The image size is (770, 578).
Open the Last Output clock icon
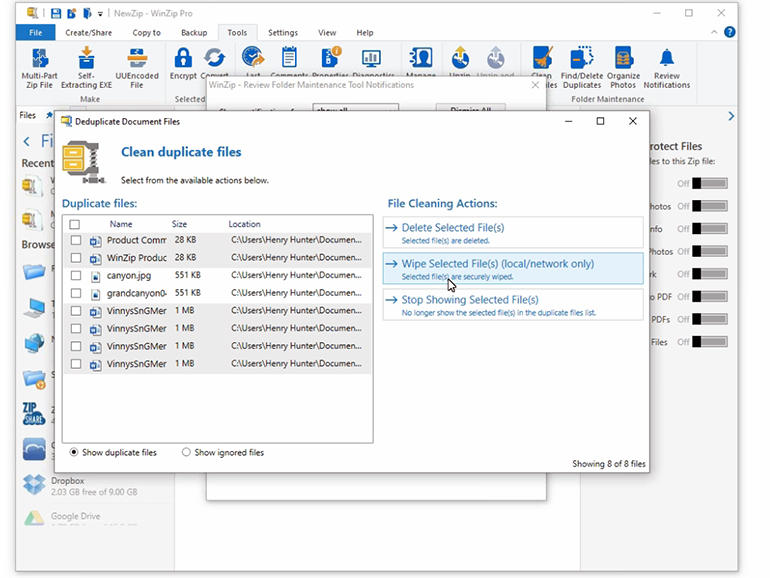(x=253, y=58)
